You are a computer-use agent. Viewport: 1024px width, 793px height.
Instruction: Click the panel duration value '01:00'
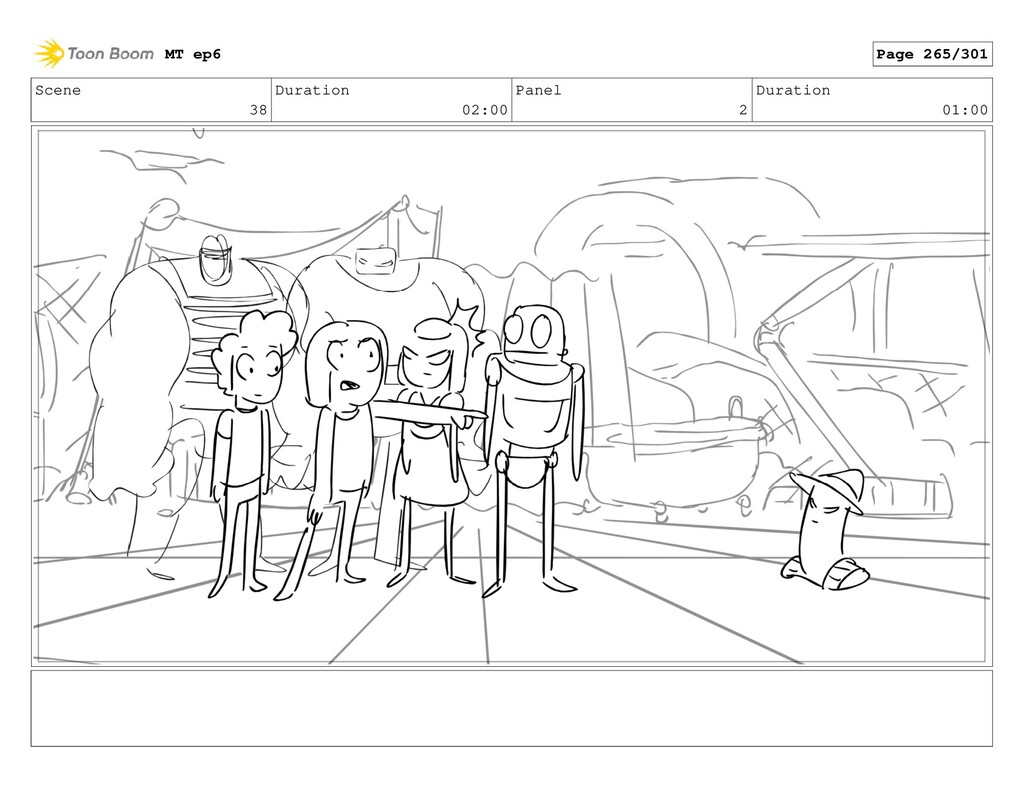tap(965, 110)
